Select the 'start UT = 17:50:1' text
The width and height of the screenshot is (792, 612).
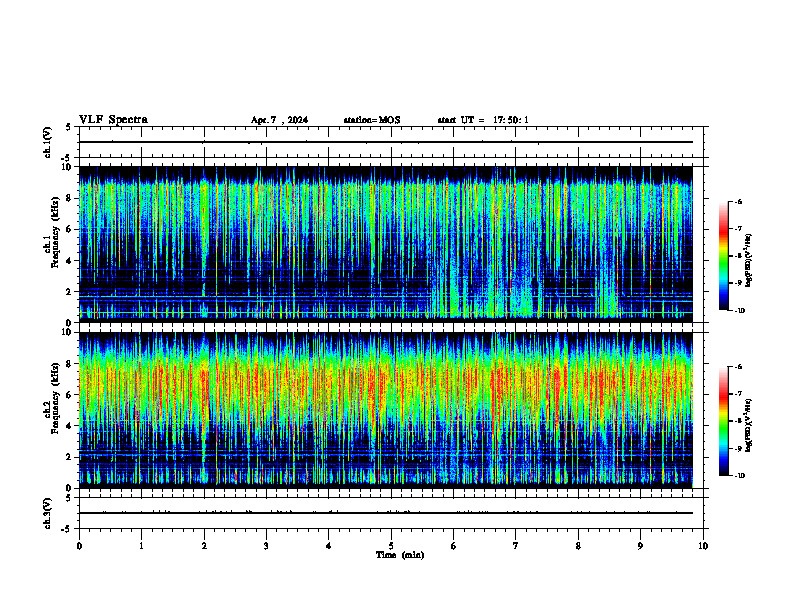tap(483, 120)
